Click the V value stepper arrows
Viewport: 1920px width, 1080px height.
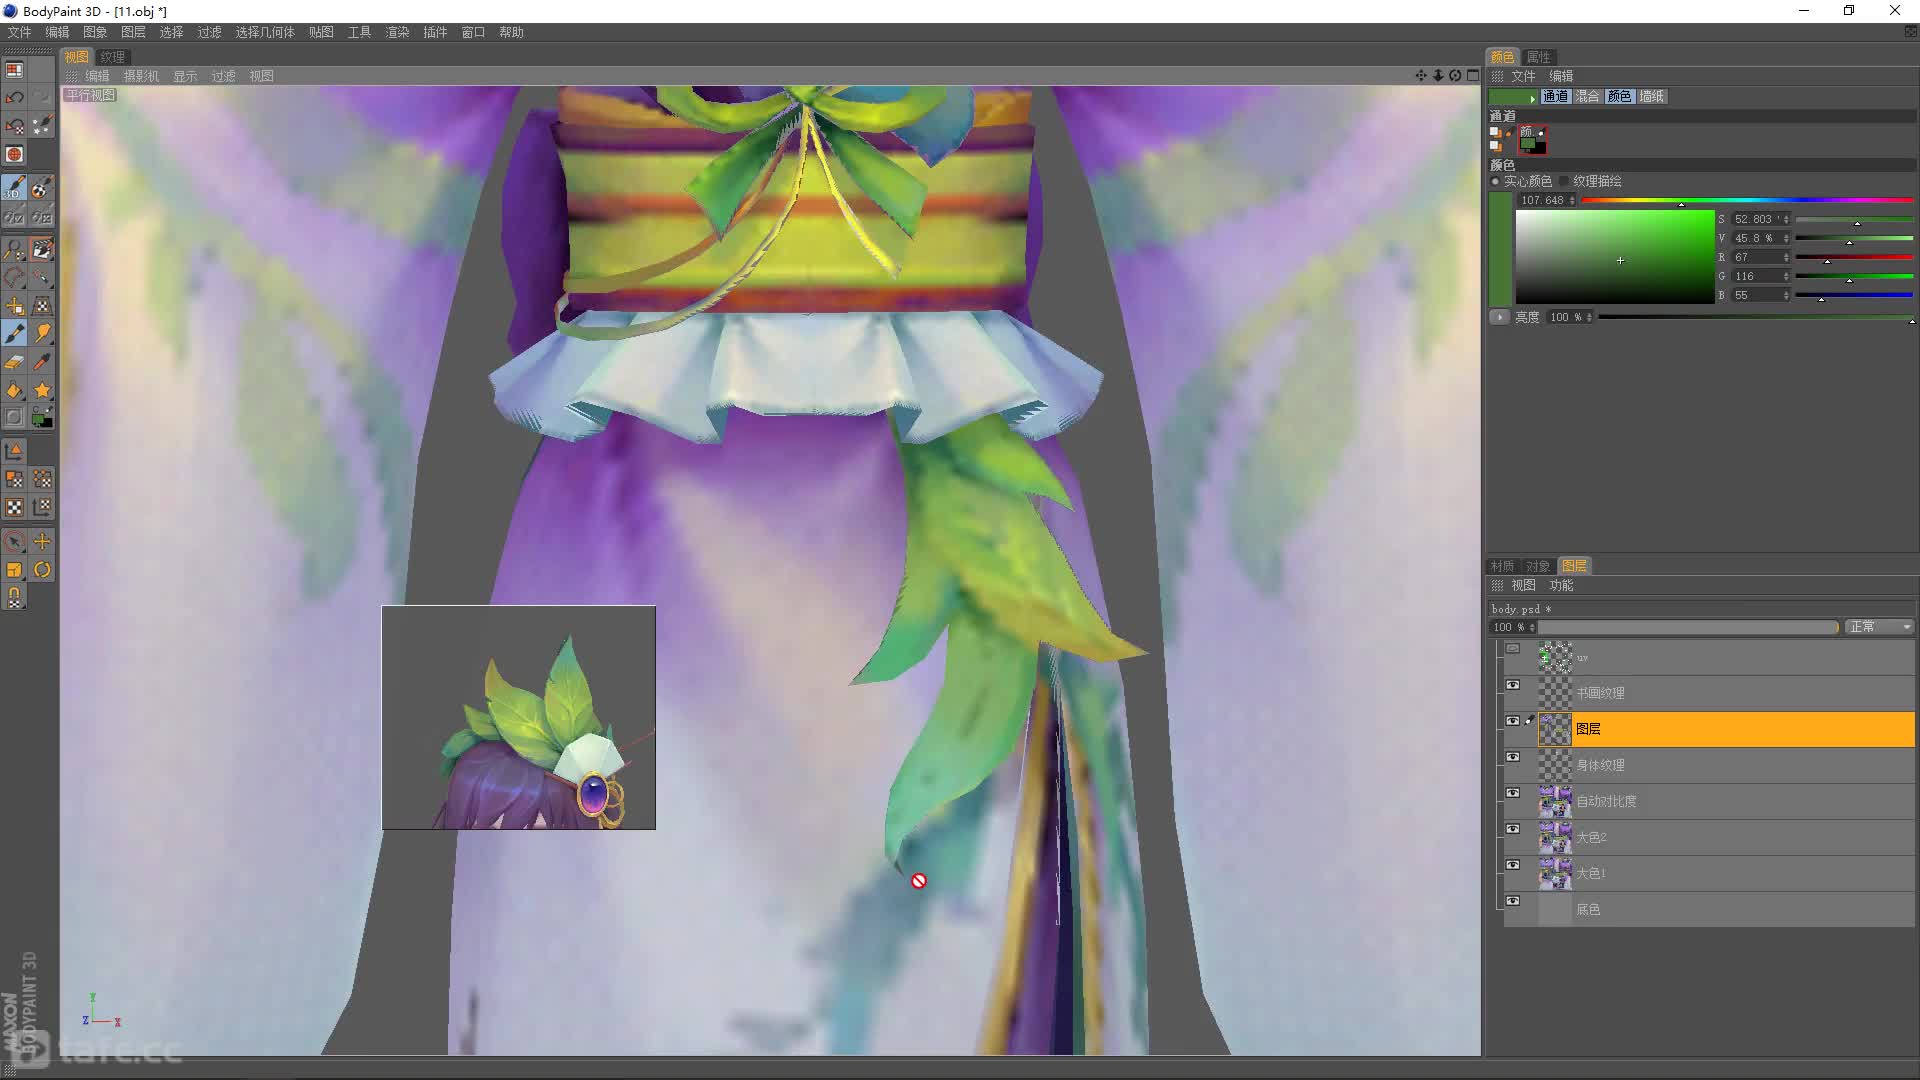click(x=1786, y=238)
